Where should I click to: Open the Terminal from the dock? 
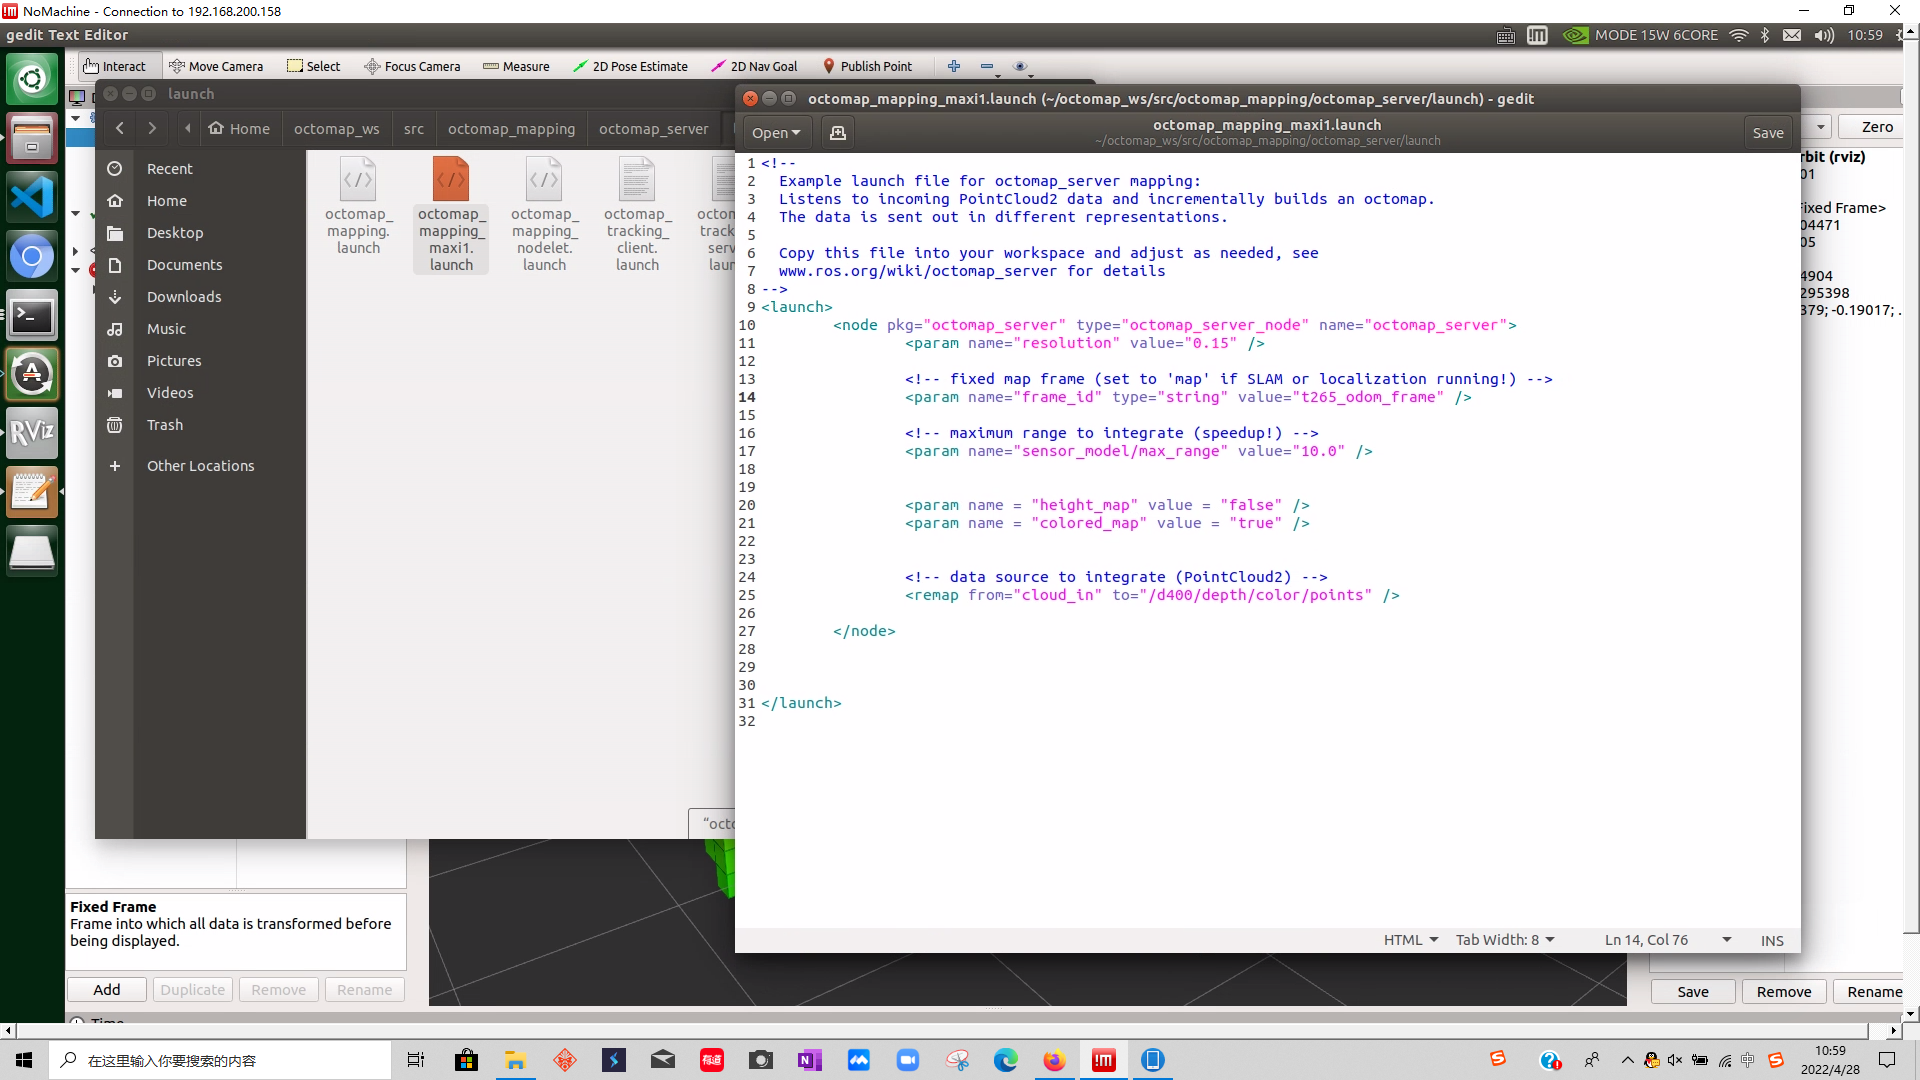point(32,316)
